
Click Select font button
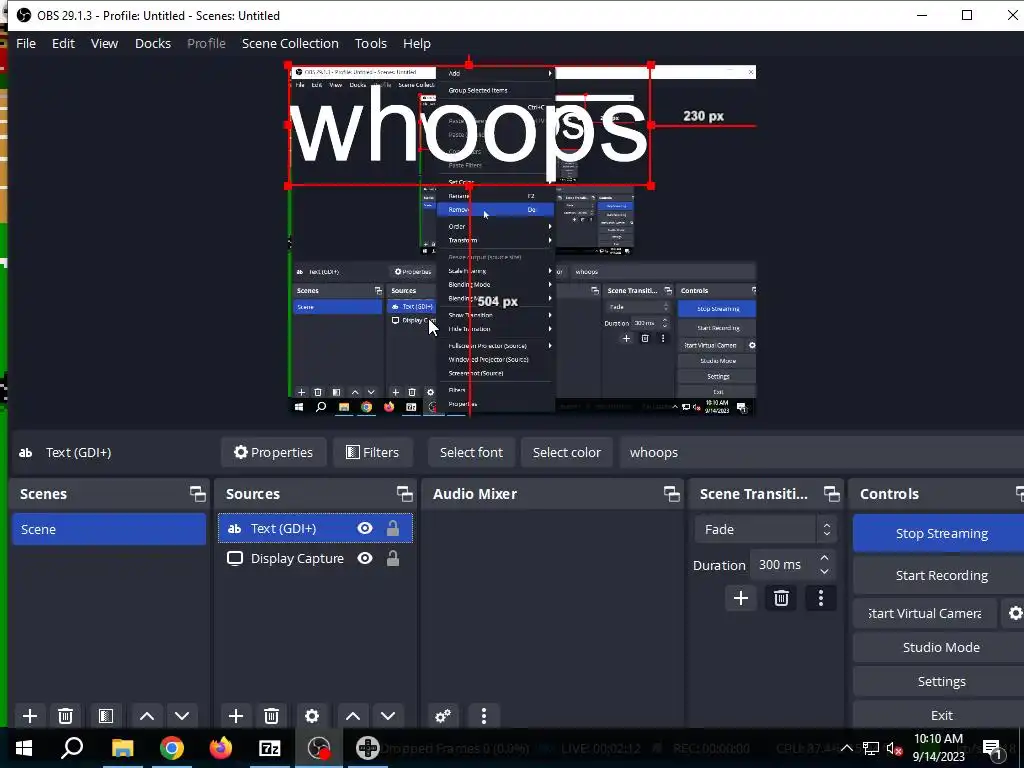point(471,452)
